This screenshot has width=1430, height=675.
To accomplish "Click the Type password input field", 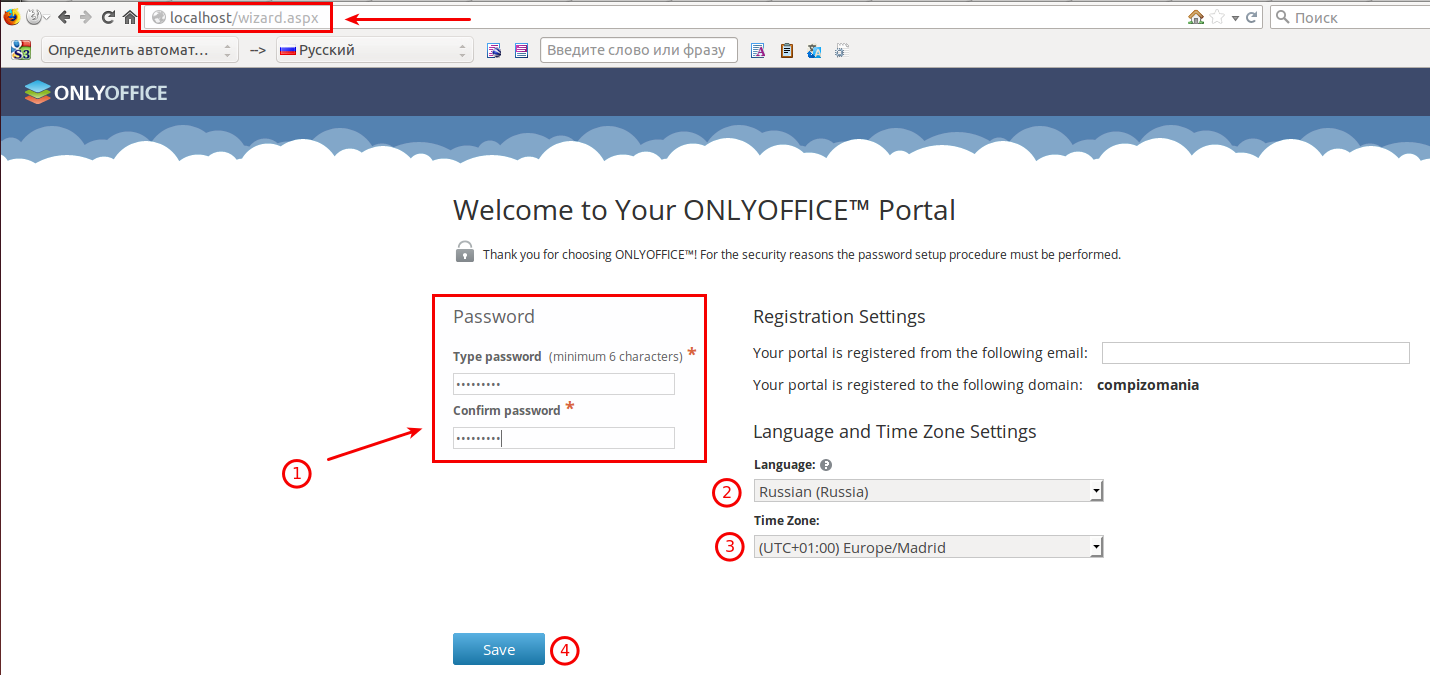I will coord(564,384).
